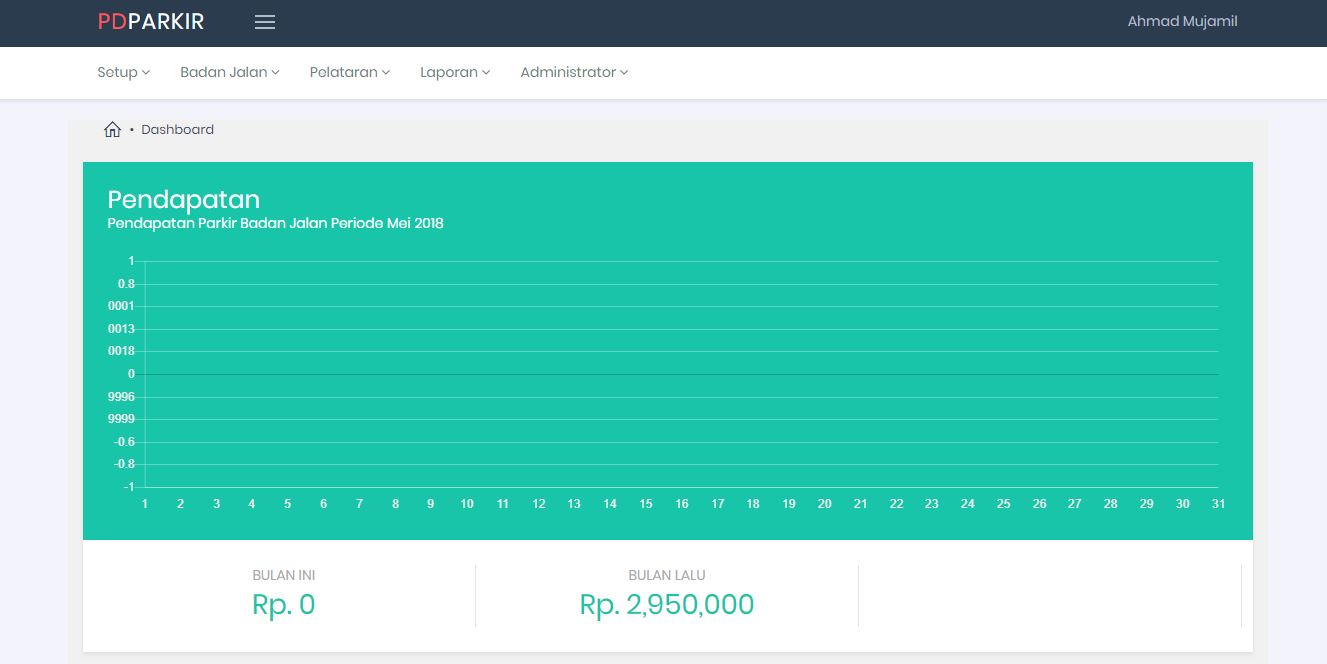Image resolution: width=1327 pixels, height=664 pixels.
Task: Click day 8 on the chart x-axis
Action: (x=395, y=504)
